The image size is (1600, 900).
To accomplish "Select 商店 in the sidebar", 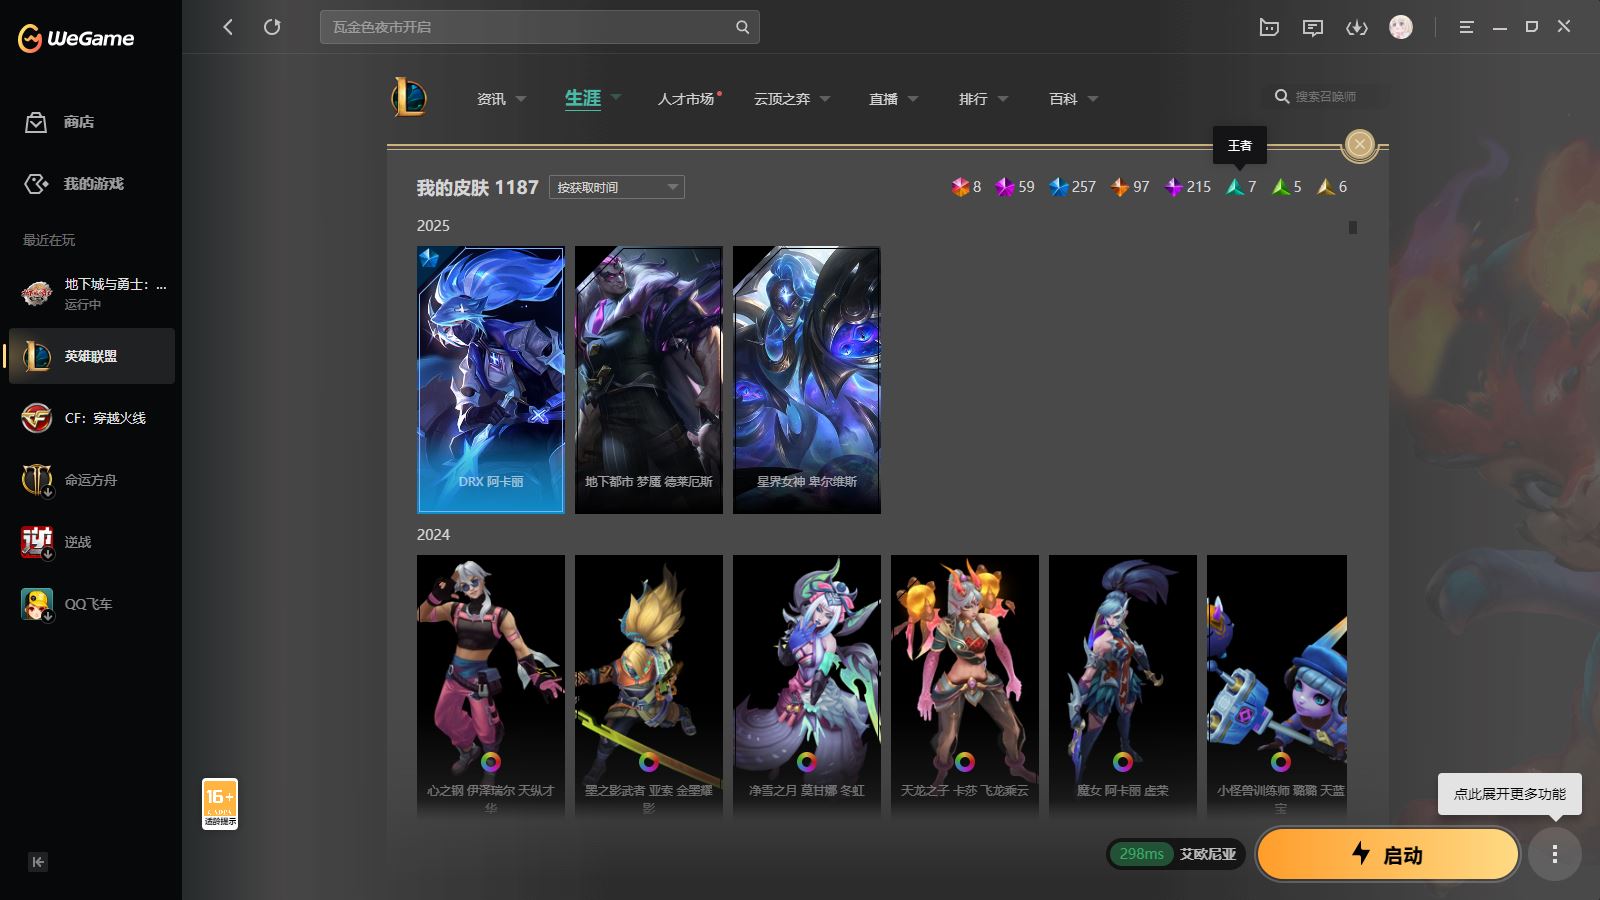I will [78, 122].
